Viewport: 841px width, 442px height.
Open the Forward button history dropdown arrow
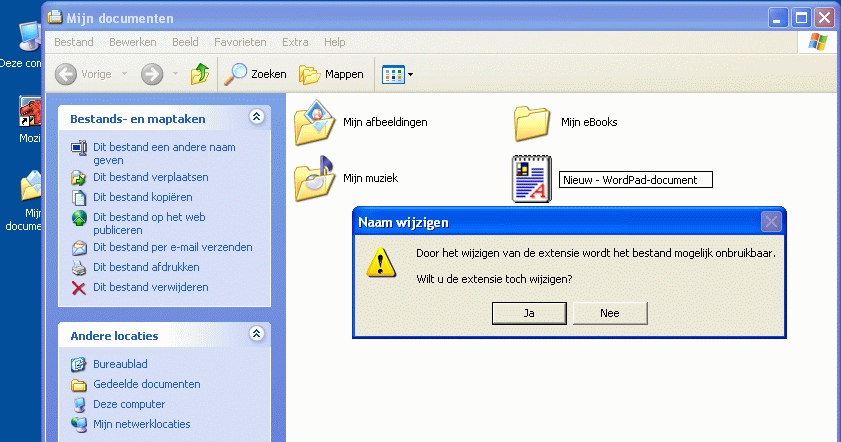click(175, 74)
